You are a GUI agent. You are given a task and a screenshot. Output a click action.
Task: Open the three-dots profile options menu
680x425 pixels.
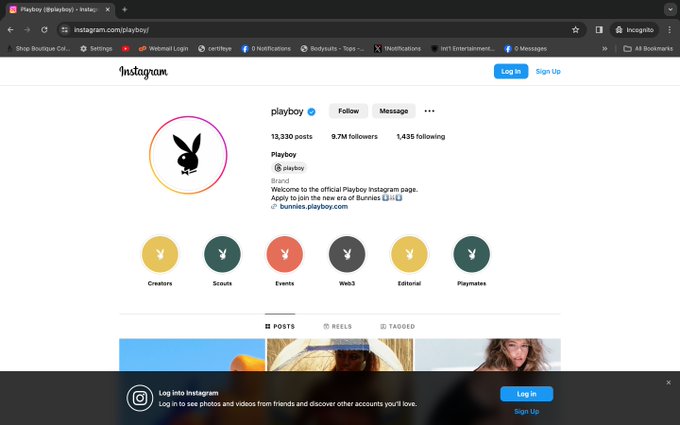[x=429, y=111]
